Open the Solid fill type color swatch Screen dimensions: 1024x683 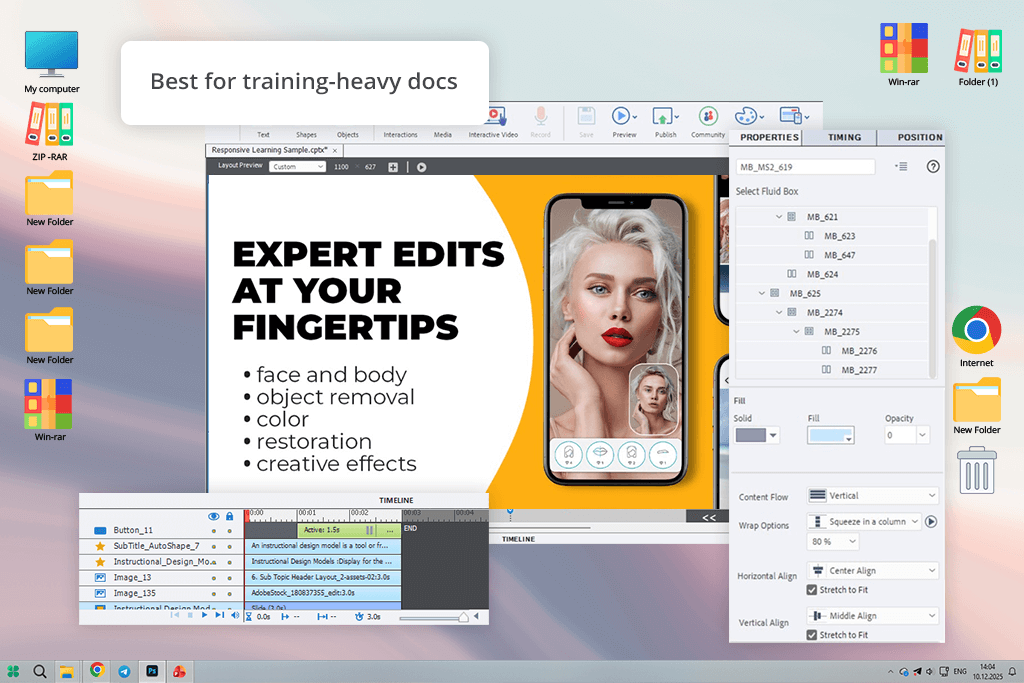coord(756,435)
